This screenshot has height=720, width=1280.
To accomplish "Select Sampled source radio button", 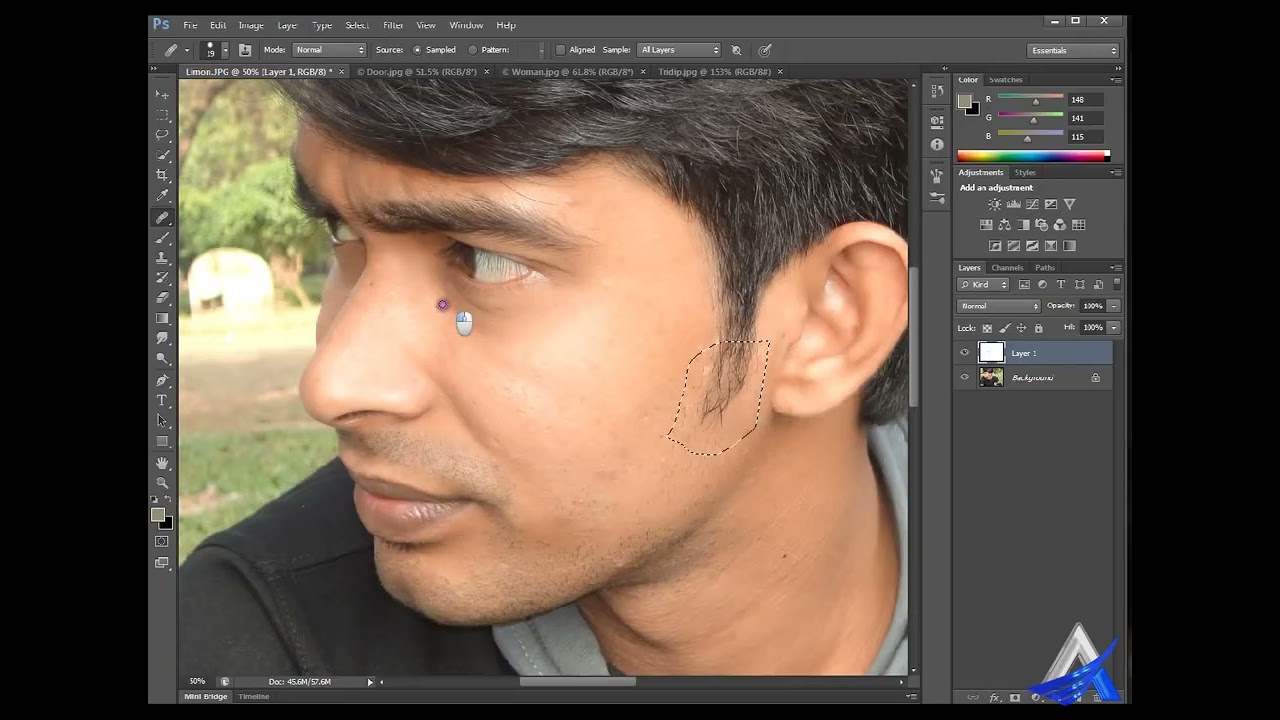I will point(417,50).
